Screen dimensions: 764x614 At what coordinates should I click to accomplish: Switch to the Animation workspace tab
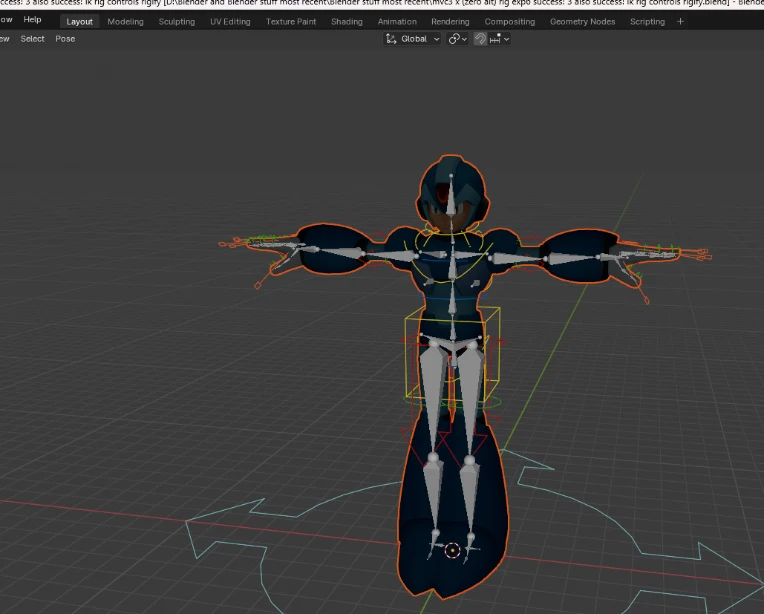pyautogui.click(x=397, y=21)
